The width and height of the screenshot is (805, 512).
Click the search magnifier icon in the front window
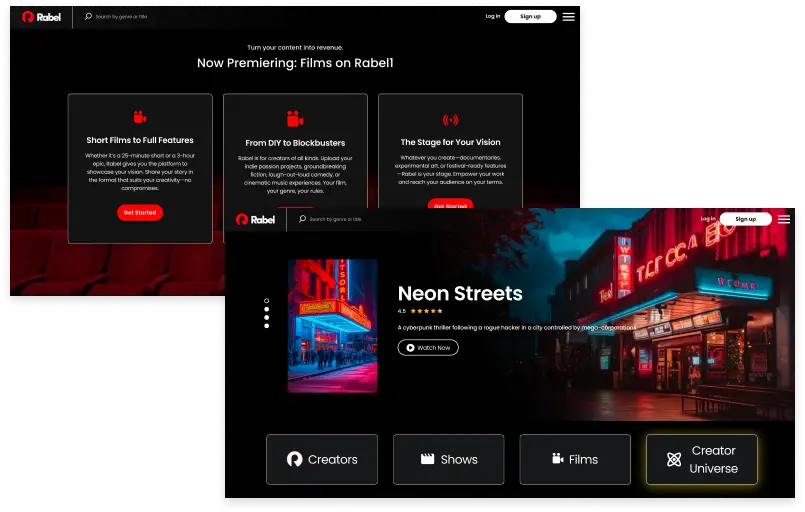pos(302,219)
